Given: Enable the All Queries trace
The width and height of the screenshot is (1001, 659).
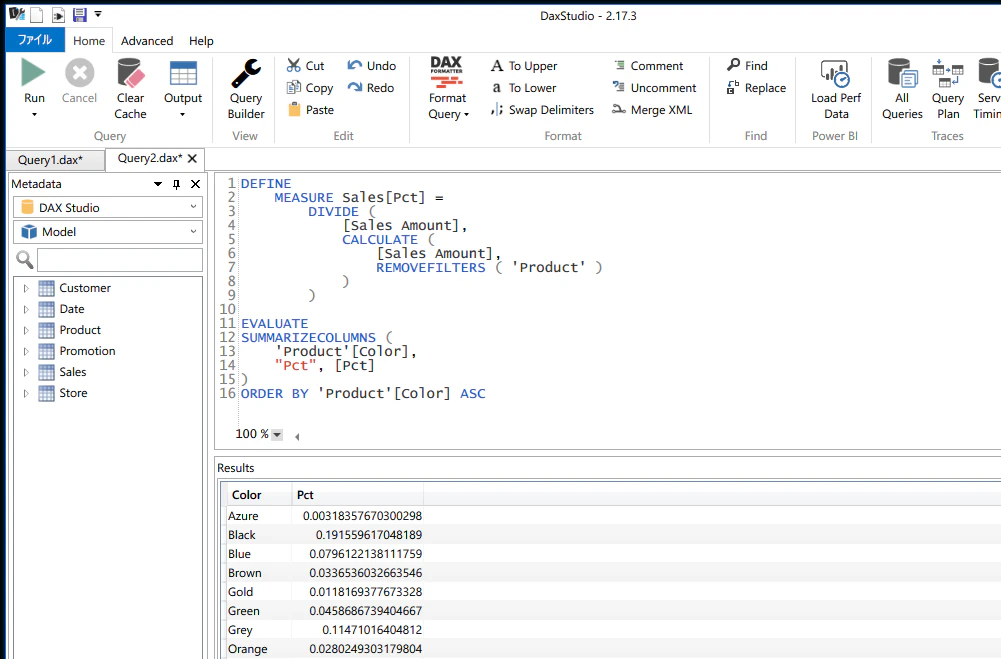Looking at the screenshot, I should (902, 88).
